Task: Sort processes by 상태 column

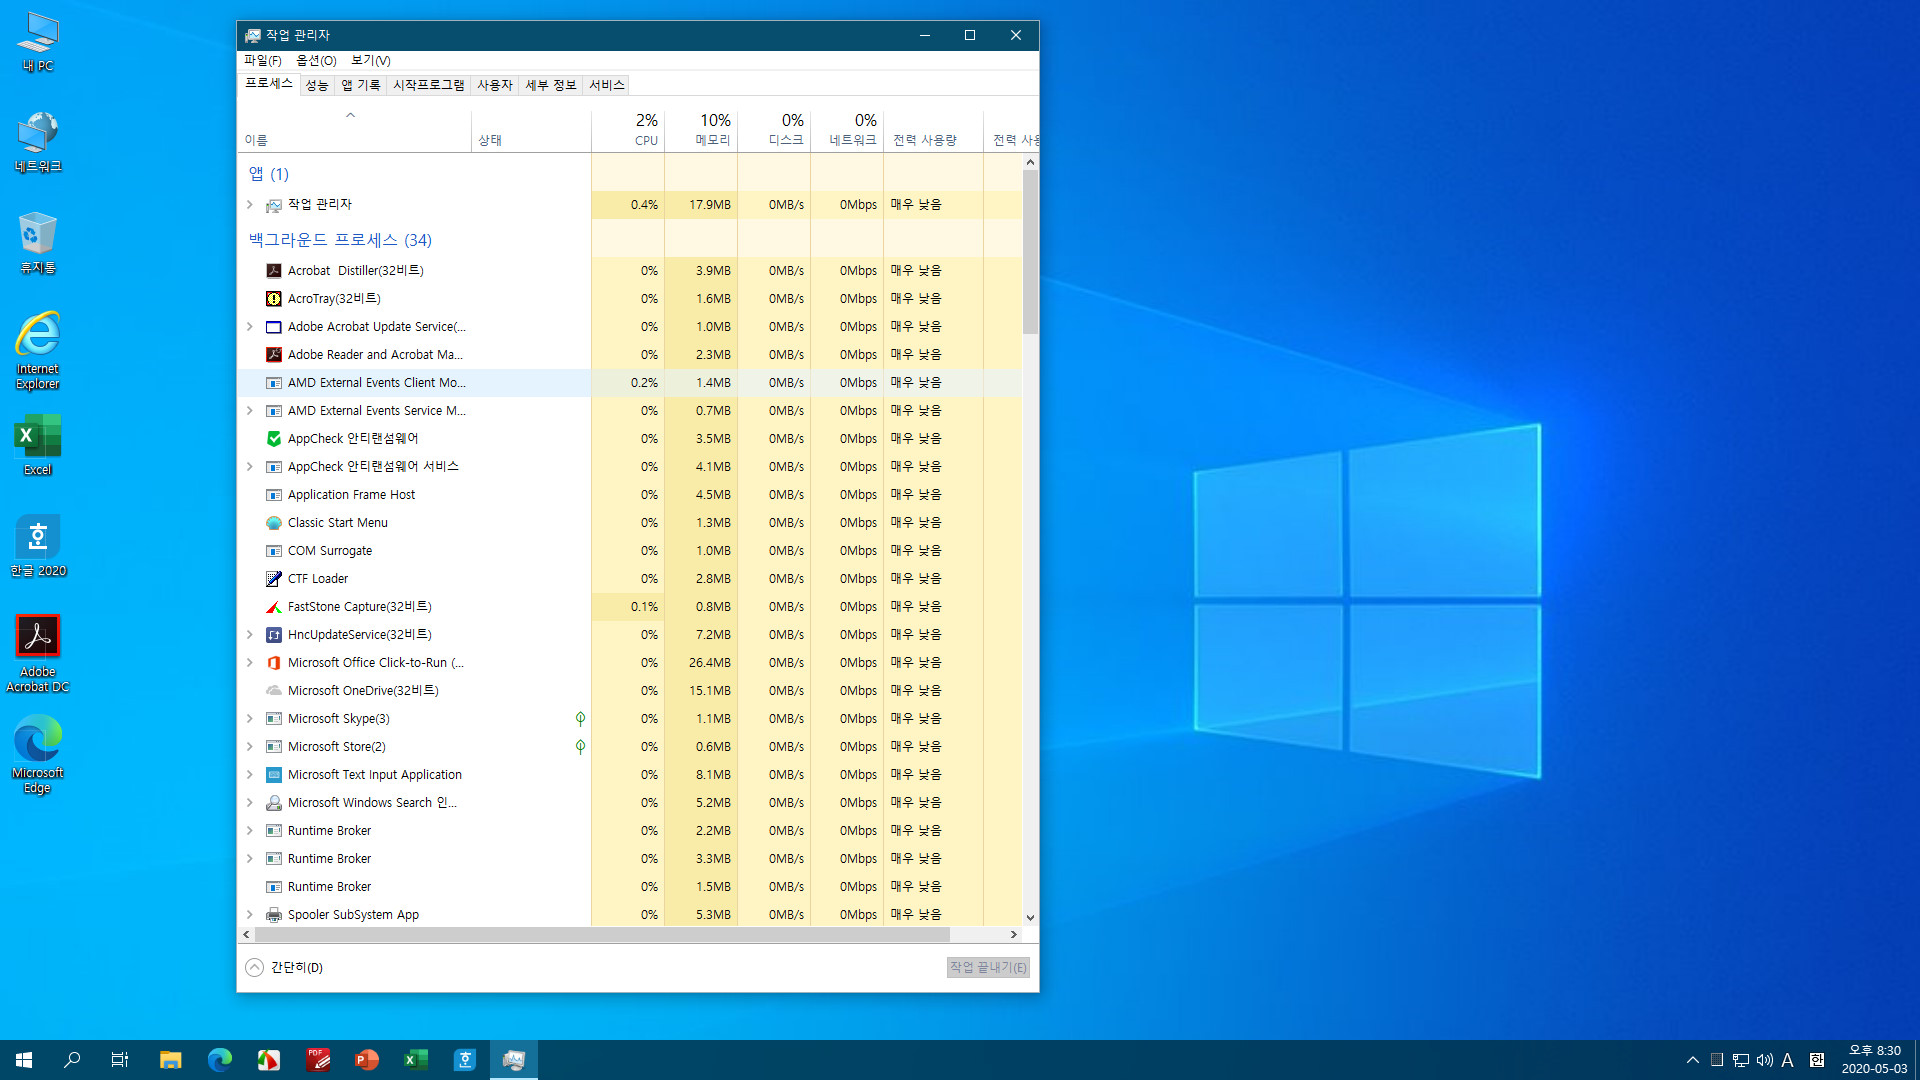Action: (x=531, y=131)
